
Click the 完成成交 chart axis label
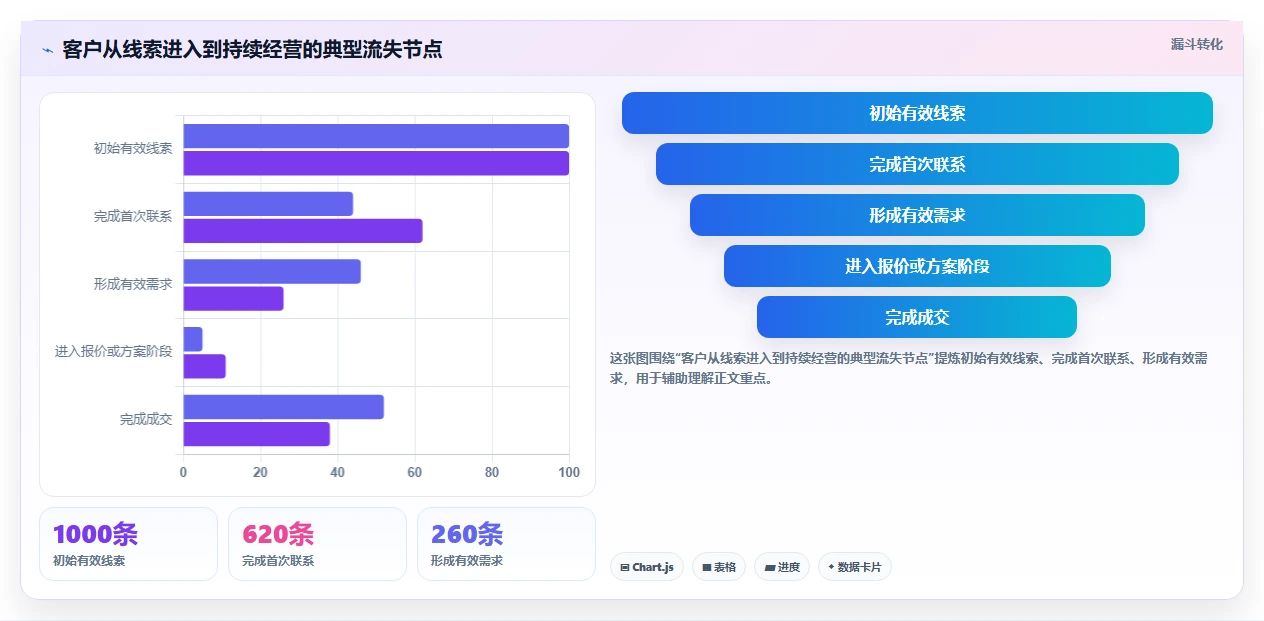[146, 419]
